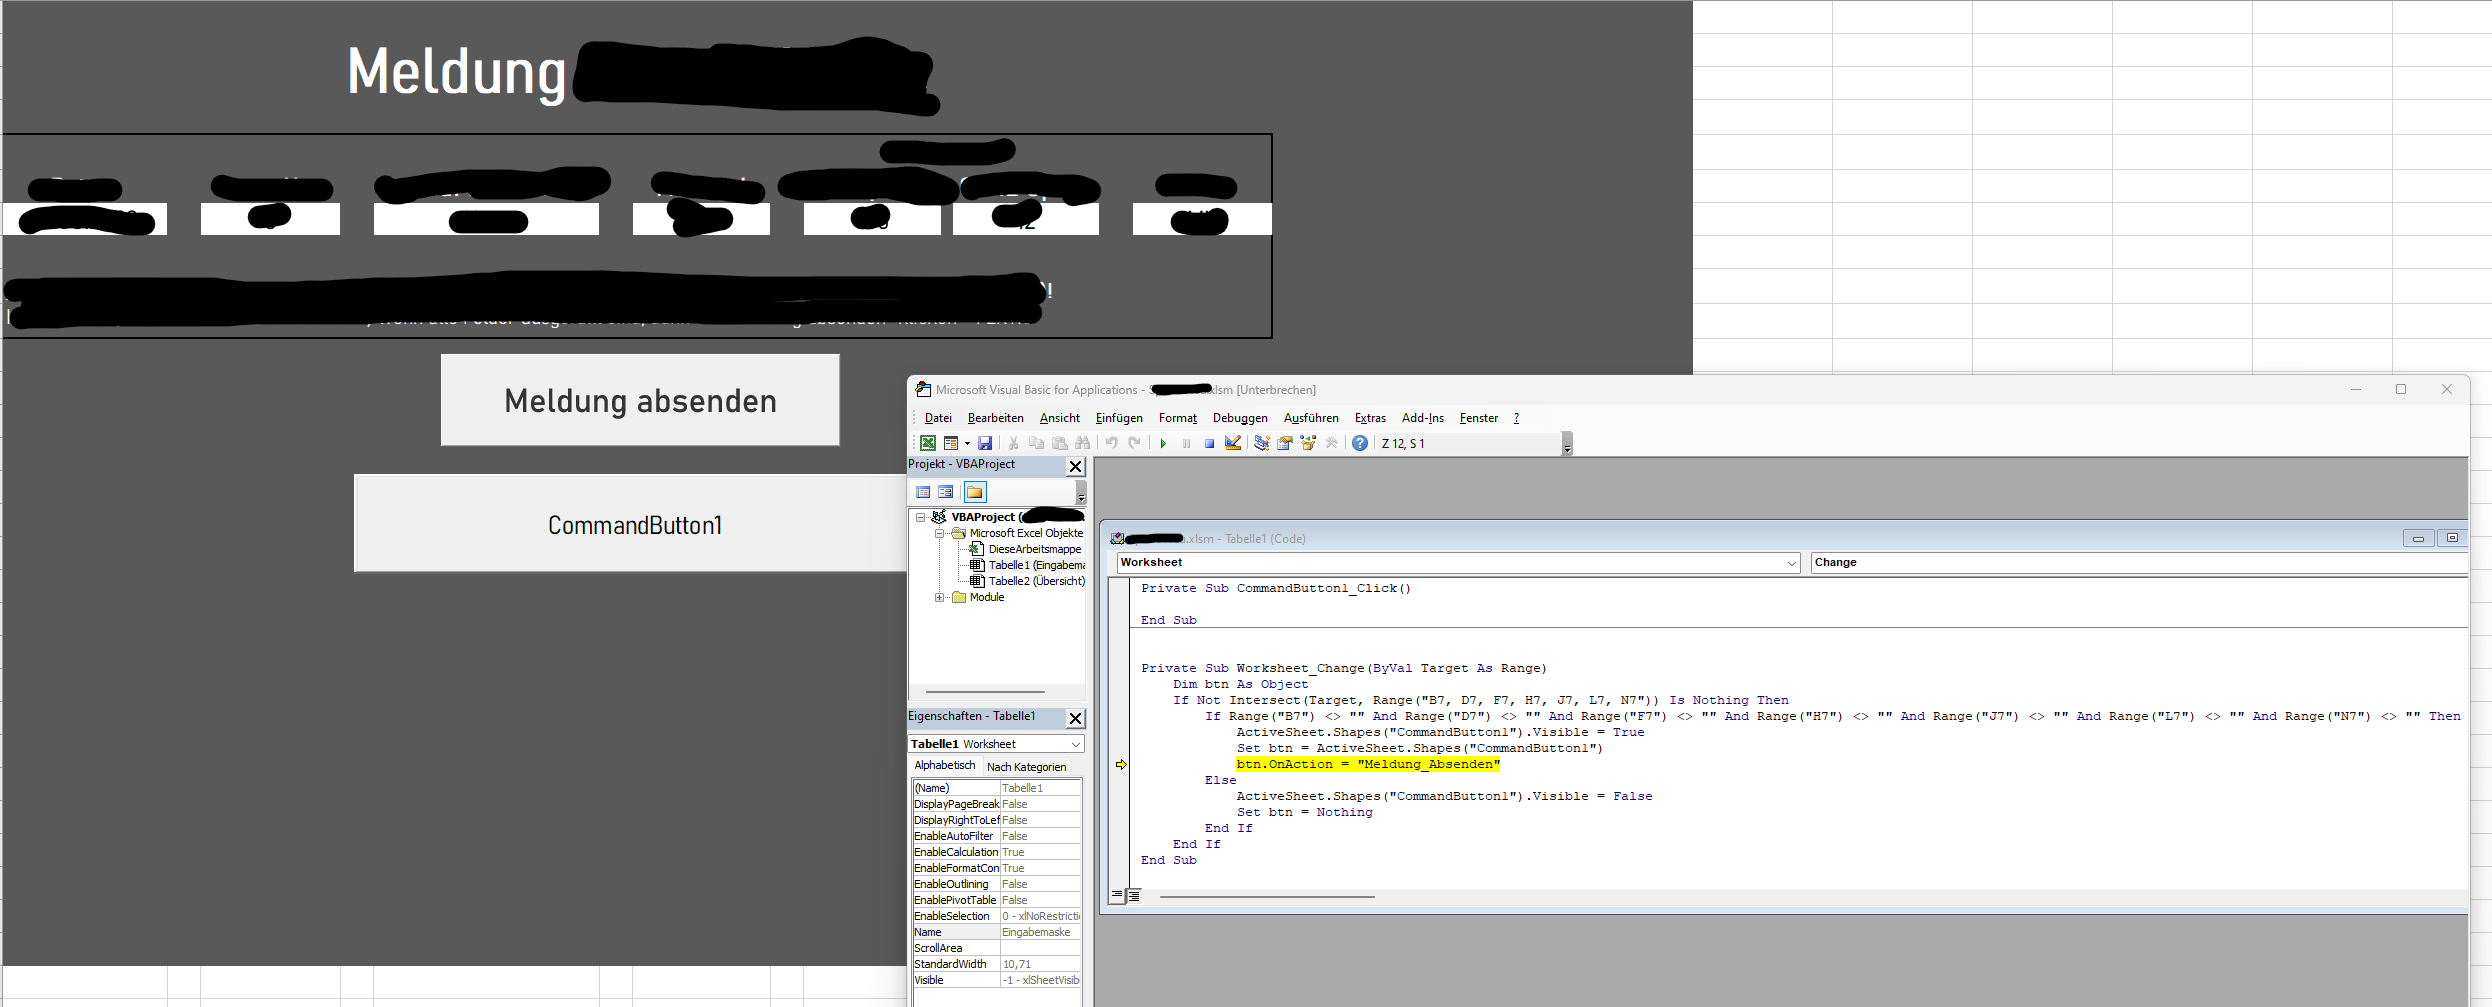Click the View Microsoft Excel toolbar icon
Image resolution: width=2492 pixels, height=1007 pixels.
(x=928, y=443)
